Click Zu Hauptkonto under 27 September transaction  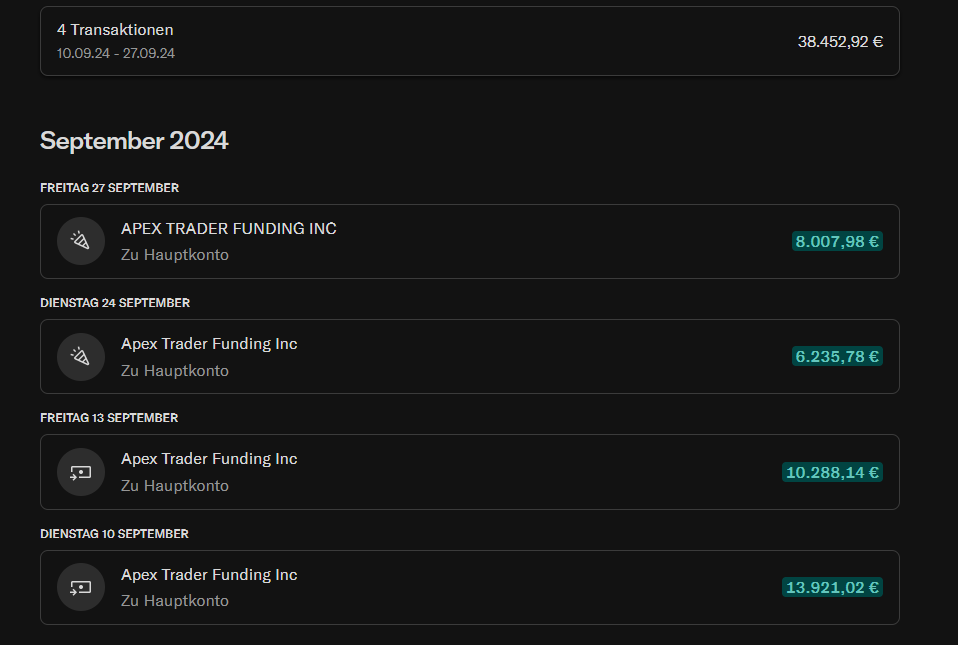tap(175, 255)
